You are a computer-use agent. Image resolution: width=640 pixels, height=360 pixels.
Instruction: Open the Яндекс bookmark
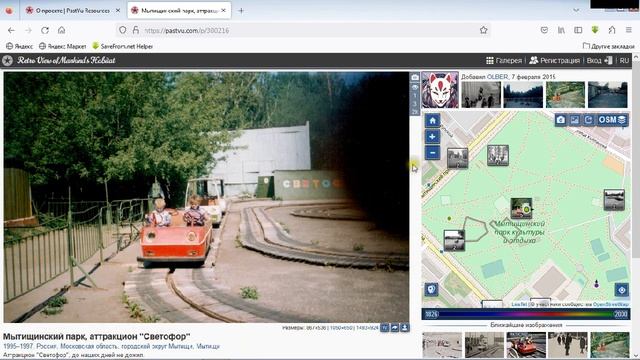[x=20, y=46]
